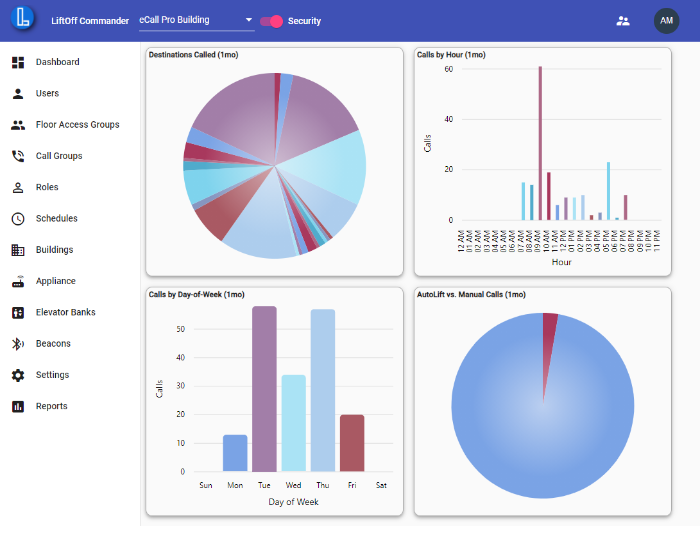Click the Floor Access Groups people icon
Image resolution: width=700 pixels, height=550 pixels.
point(18,125)
